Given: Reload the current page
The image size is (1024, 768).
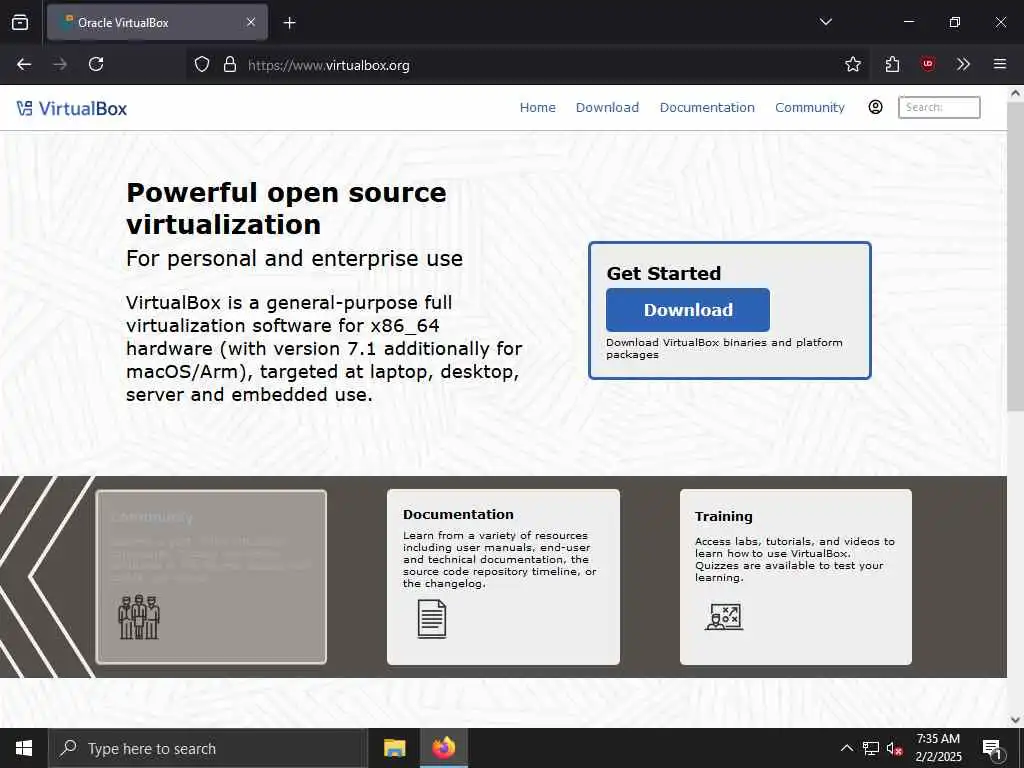Looking at the screenshot, I should 96,64.
